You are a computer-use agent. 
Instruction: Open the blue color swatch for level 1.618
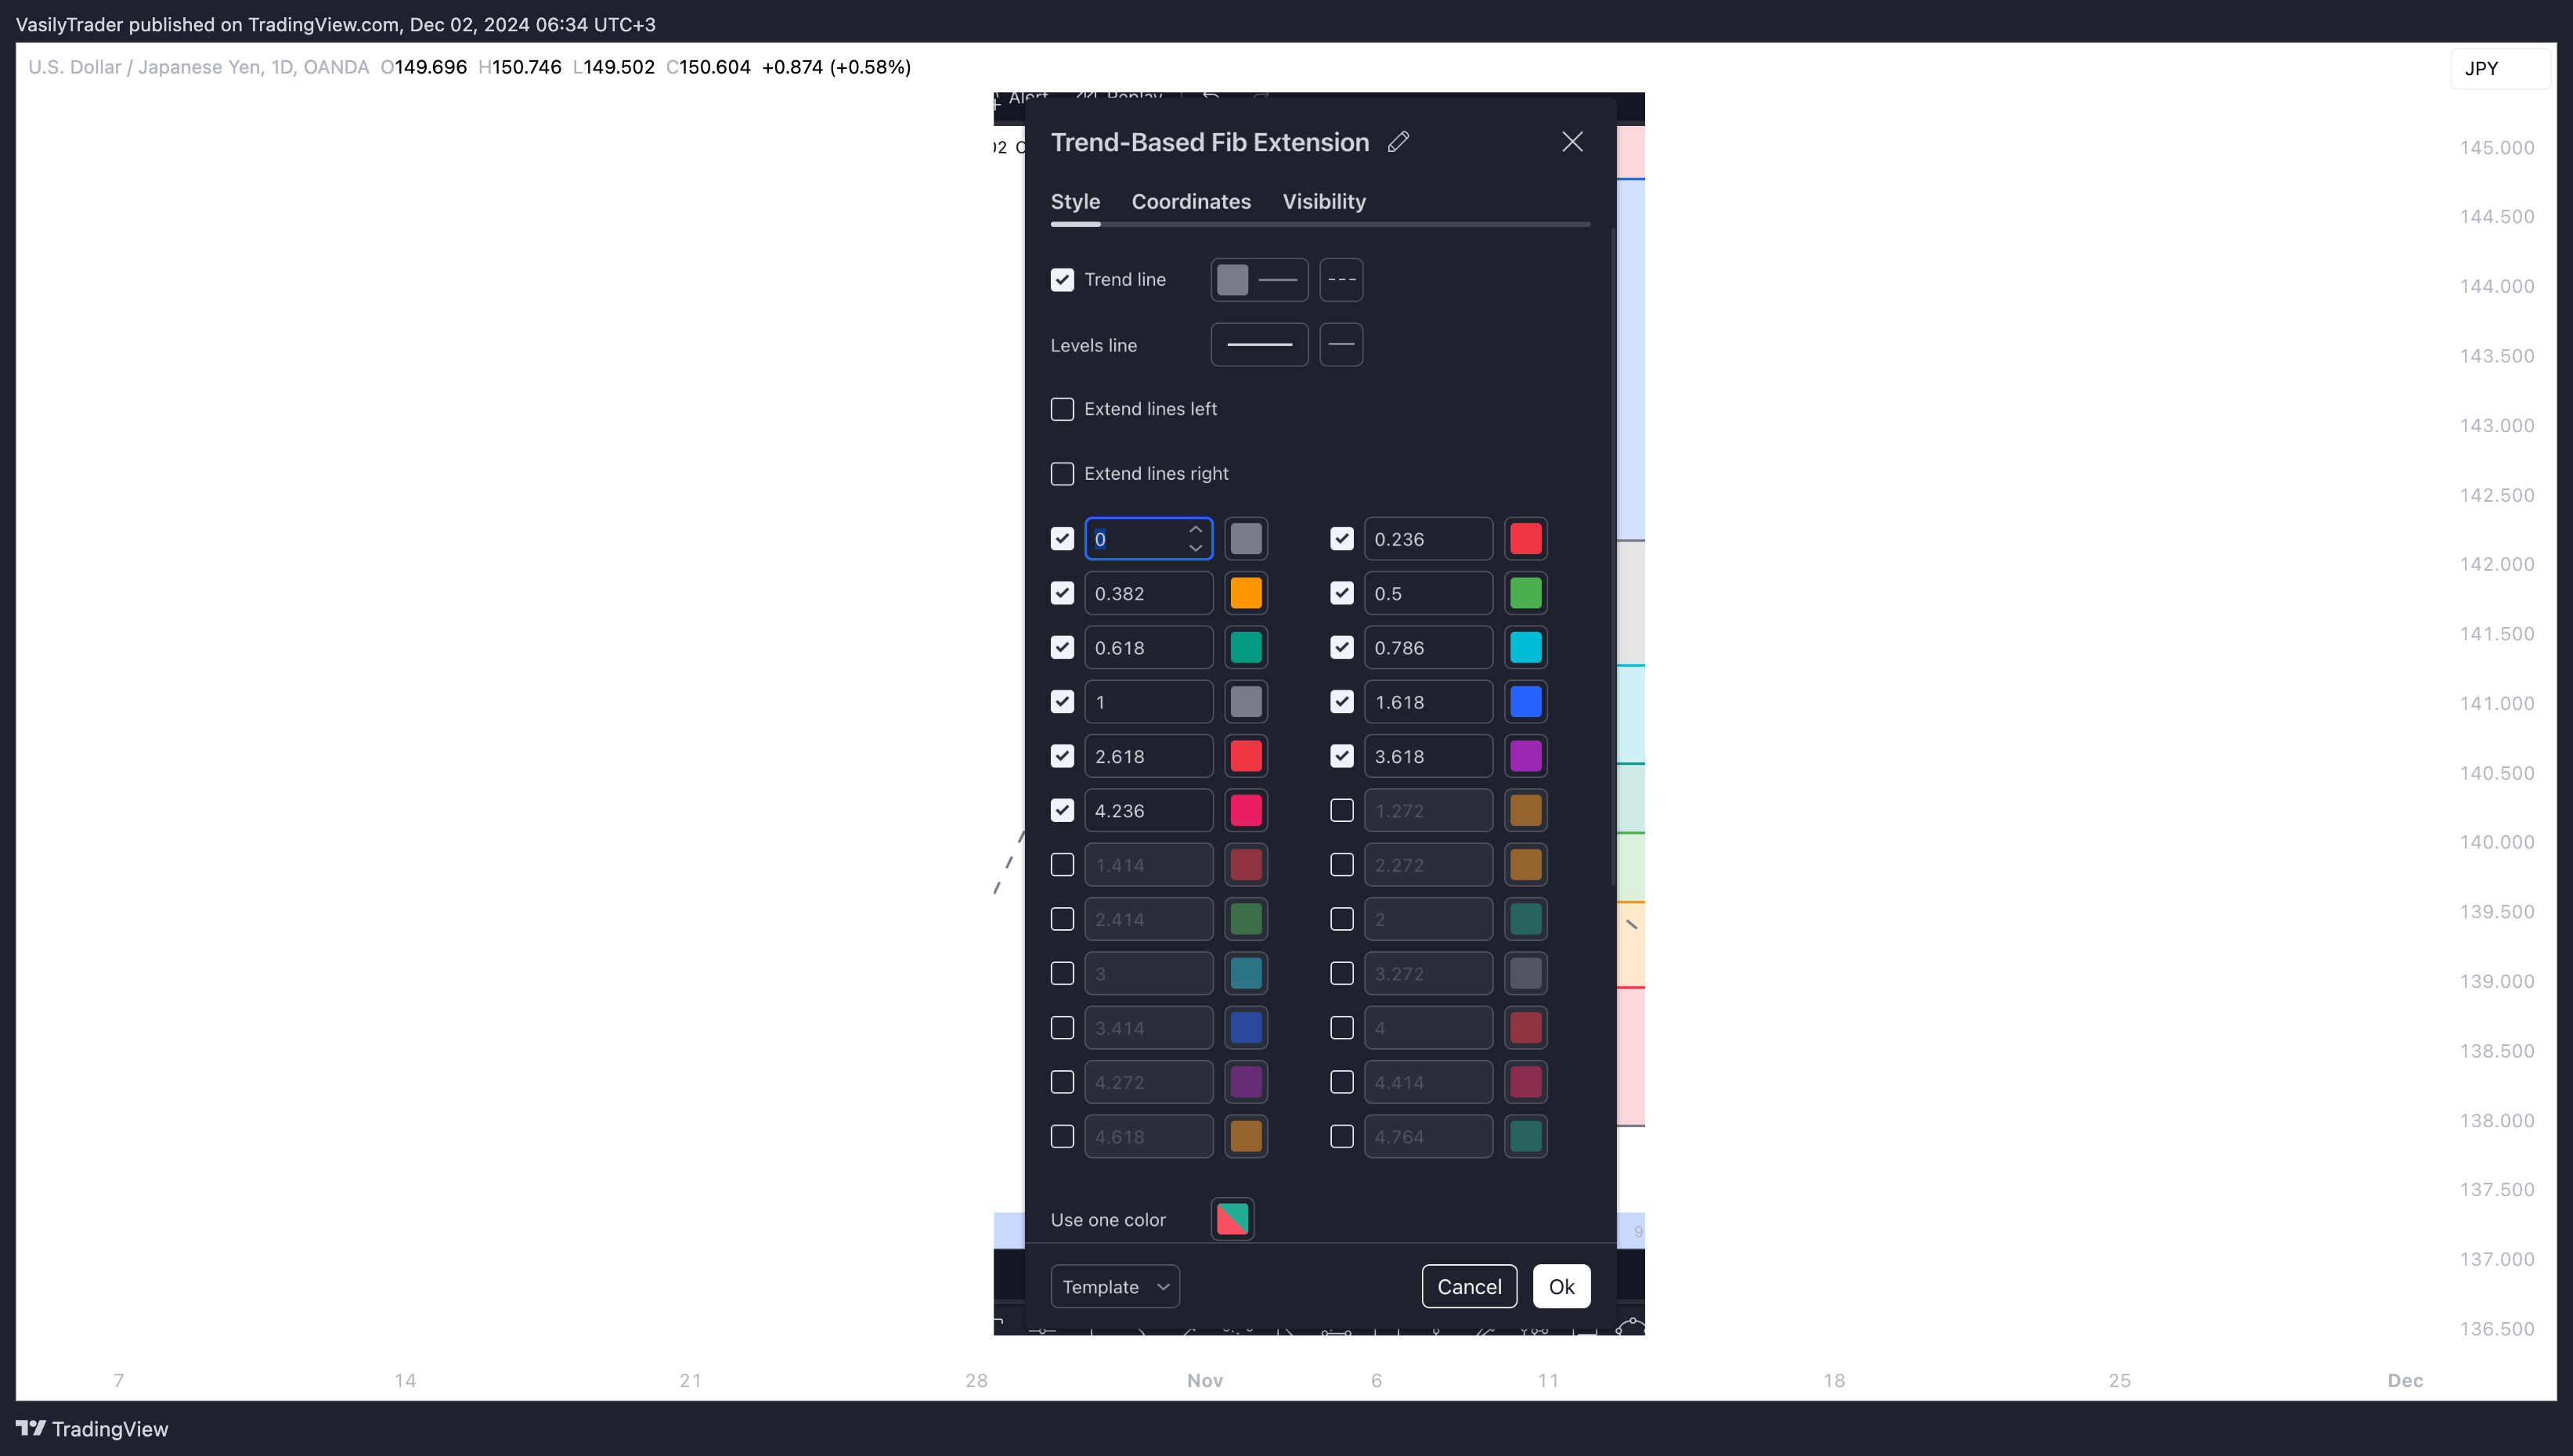pyautogui.click(x=1525, y=702)
